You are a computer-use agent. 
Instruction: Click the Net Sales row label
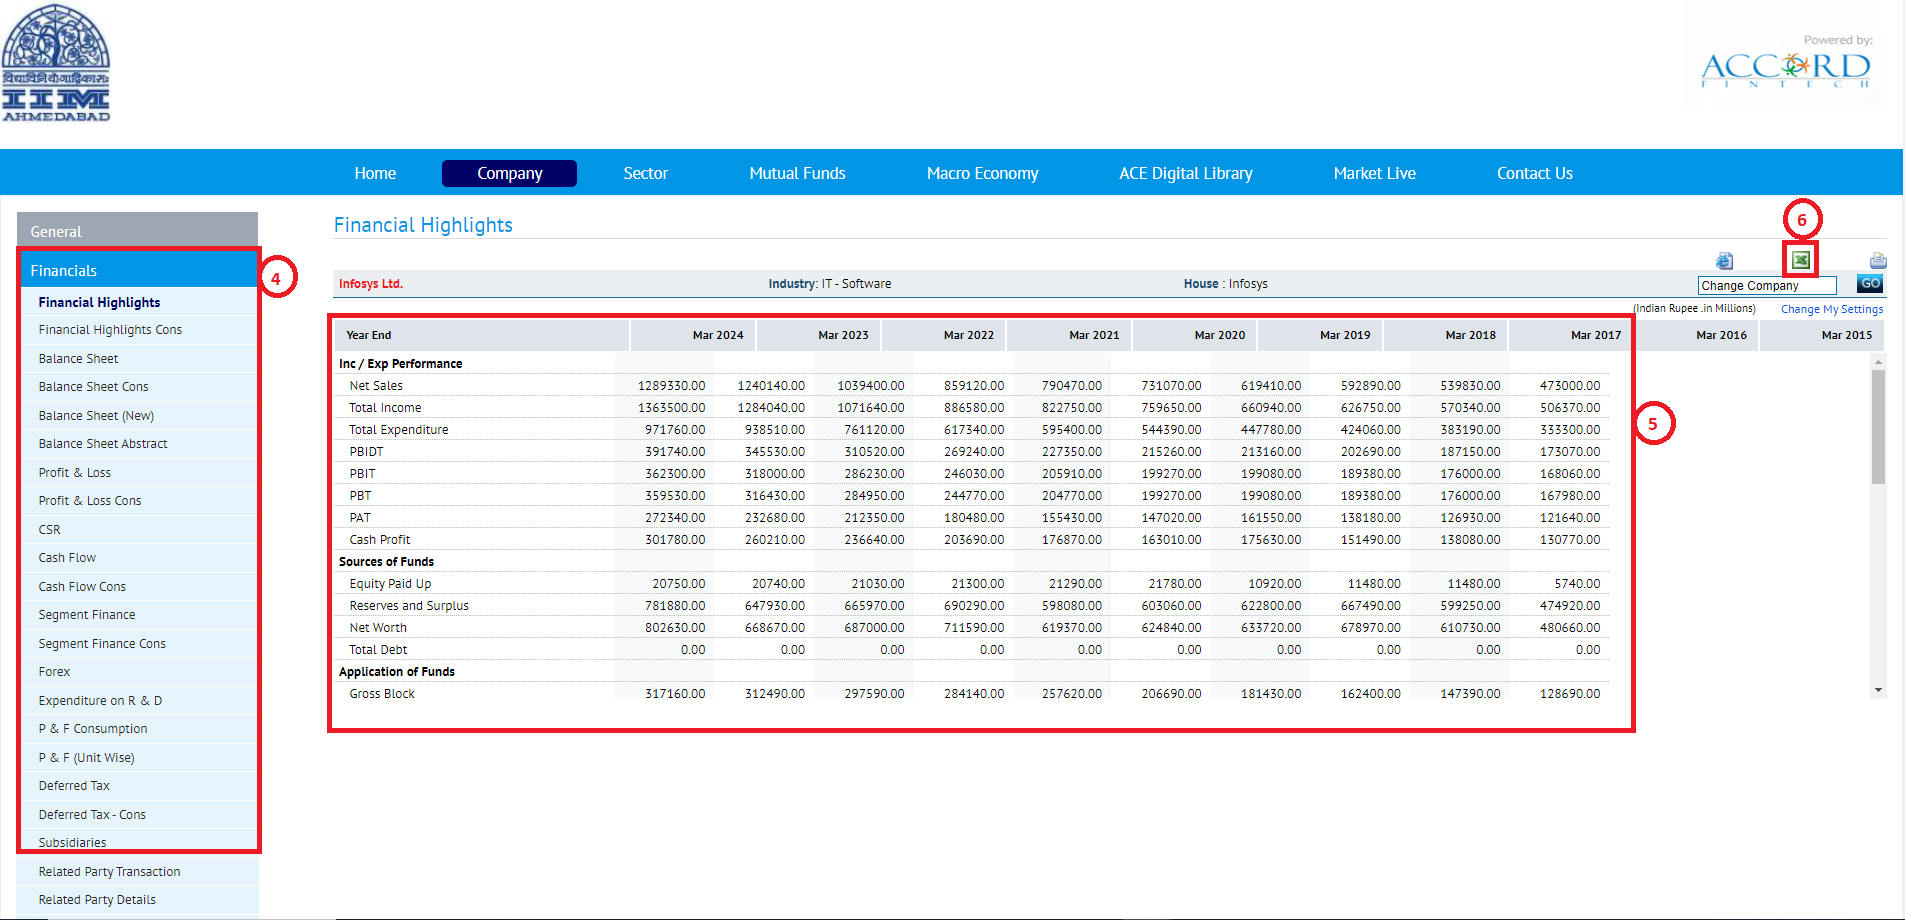[376, 386]
